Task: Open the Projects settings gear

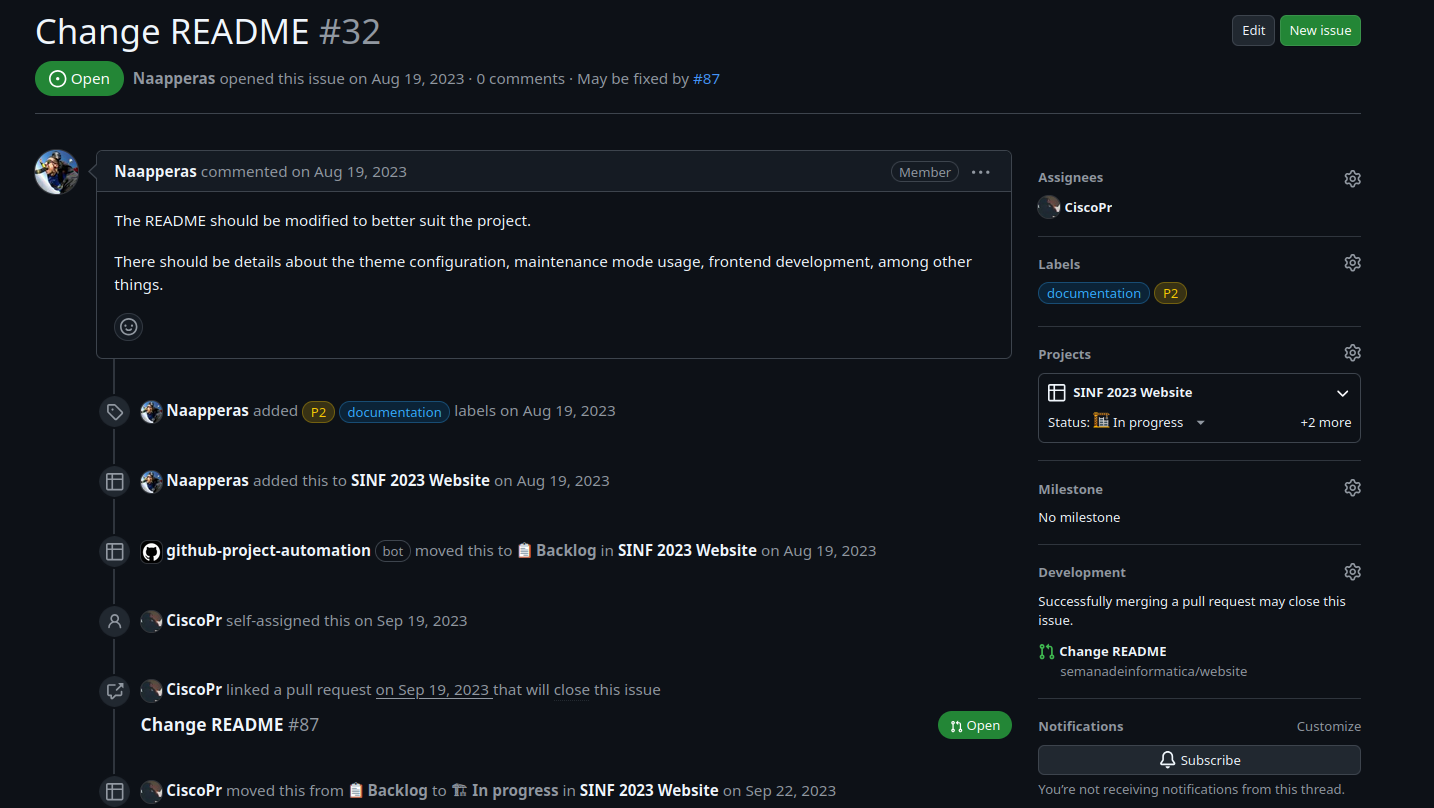Action: tap(1352, 353)
